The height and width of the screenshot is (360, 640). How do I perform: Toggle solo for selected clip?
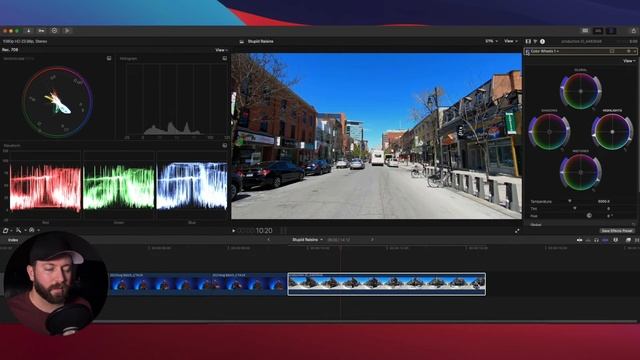coord(596,240)
